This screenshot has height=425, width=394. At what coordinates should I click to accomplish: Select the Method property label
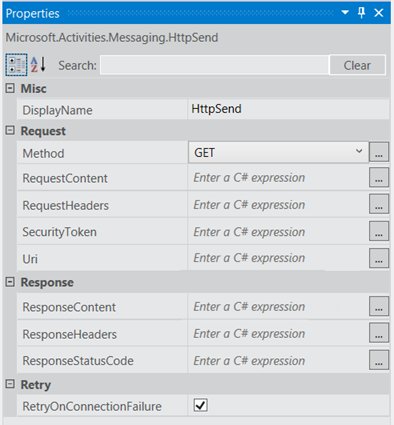pos(43,154)
